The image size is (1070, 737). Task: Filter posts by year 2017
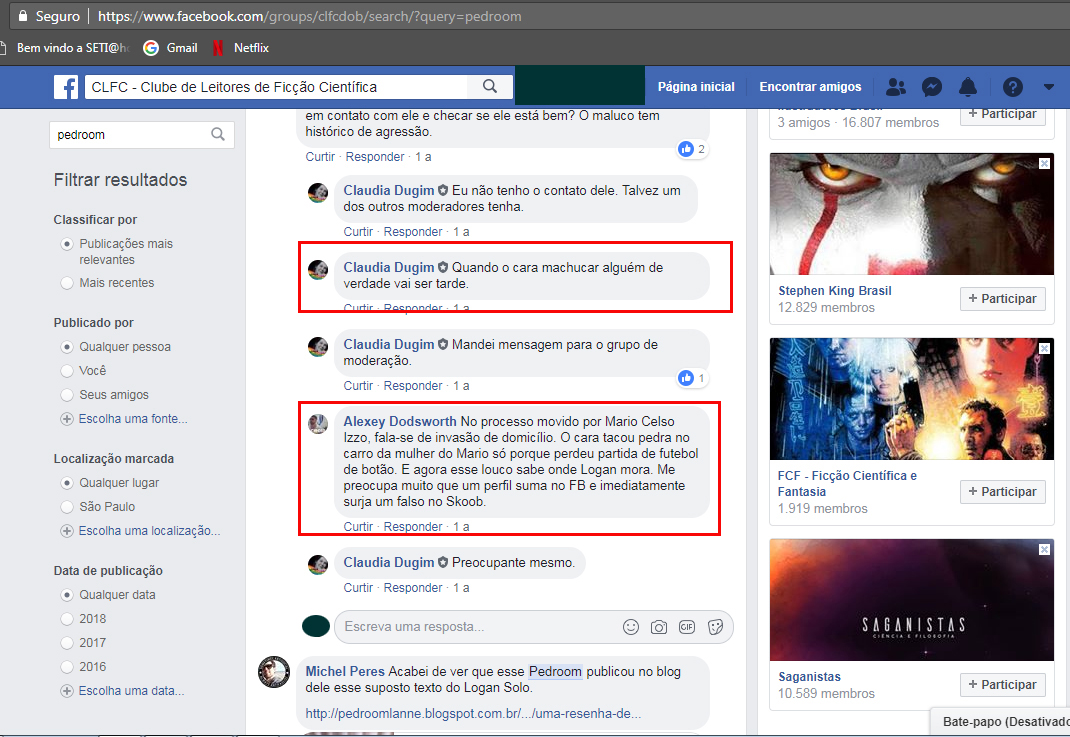click(x=67, y=642)
